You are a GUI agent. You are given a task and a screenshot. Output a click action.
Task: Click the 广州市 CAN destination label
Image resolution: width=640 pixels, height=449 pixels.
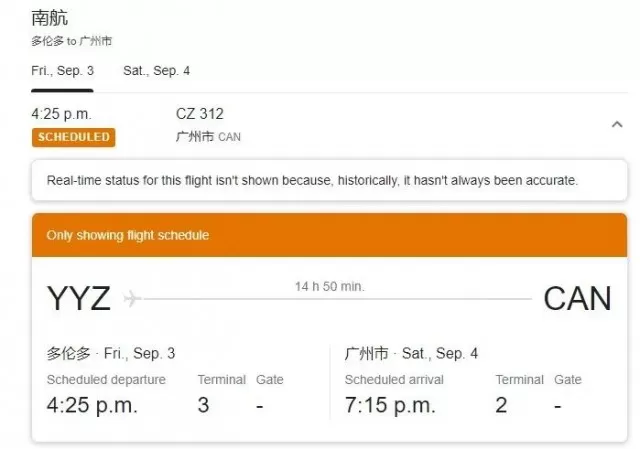[208, 136]
